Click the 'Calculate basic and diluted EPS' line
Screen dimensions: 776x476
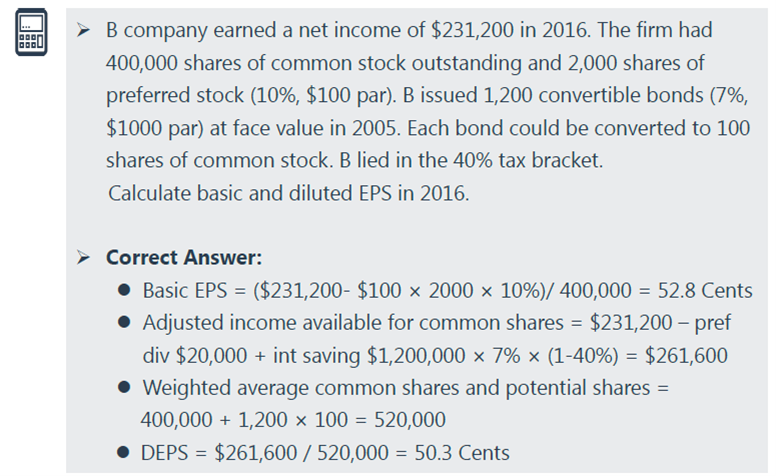tap(288, 193)
